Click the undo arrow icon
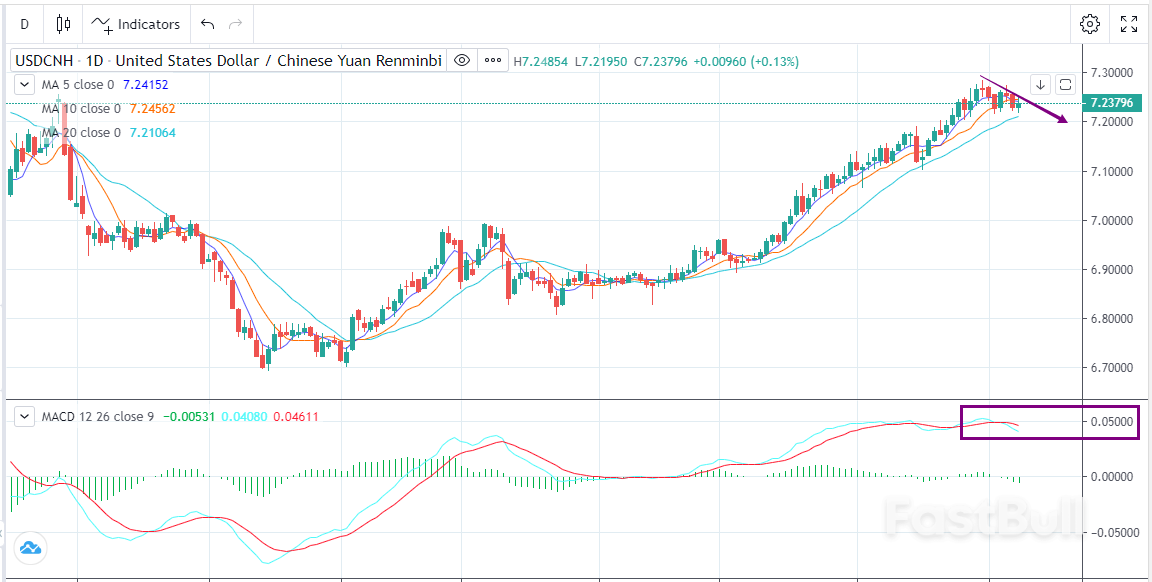Viewport: 1152px width, 582px height. (x=208, y=24)
